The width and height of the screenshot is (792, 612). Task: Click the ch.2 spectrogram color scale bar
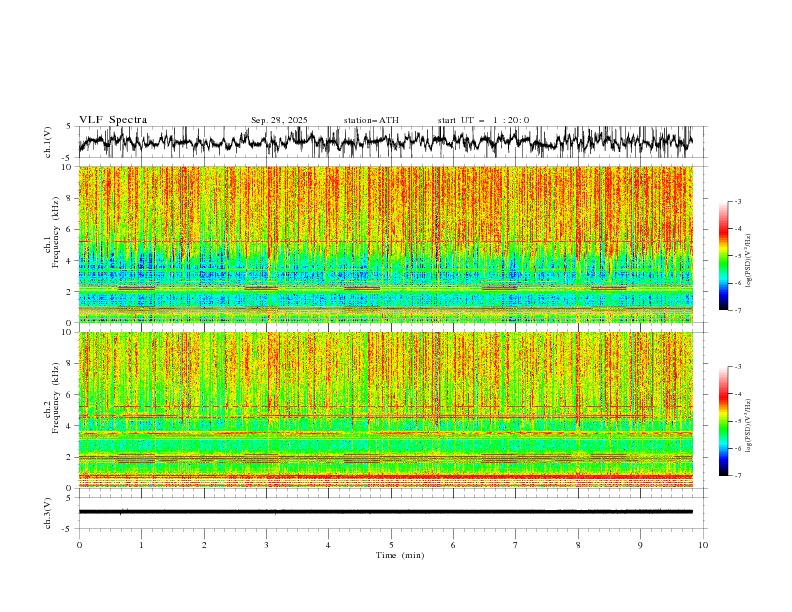pos(723,421)
